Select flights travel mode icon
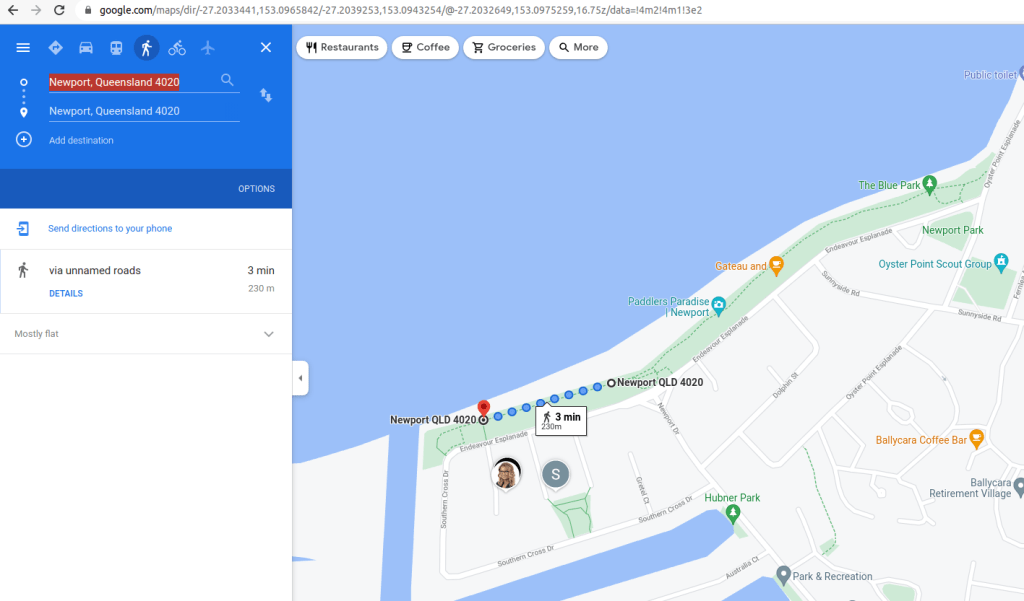The image size is (1024, 601). tap(208, 48)
